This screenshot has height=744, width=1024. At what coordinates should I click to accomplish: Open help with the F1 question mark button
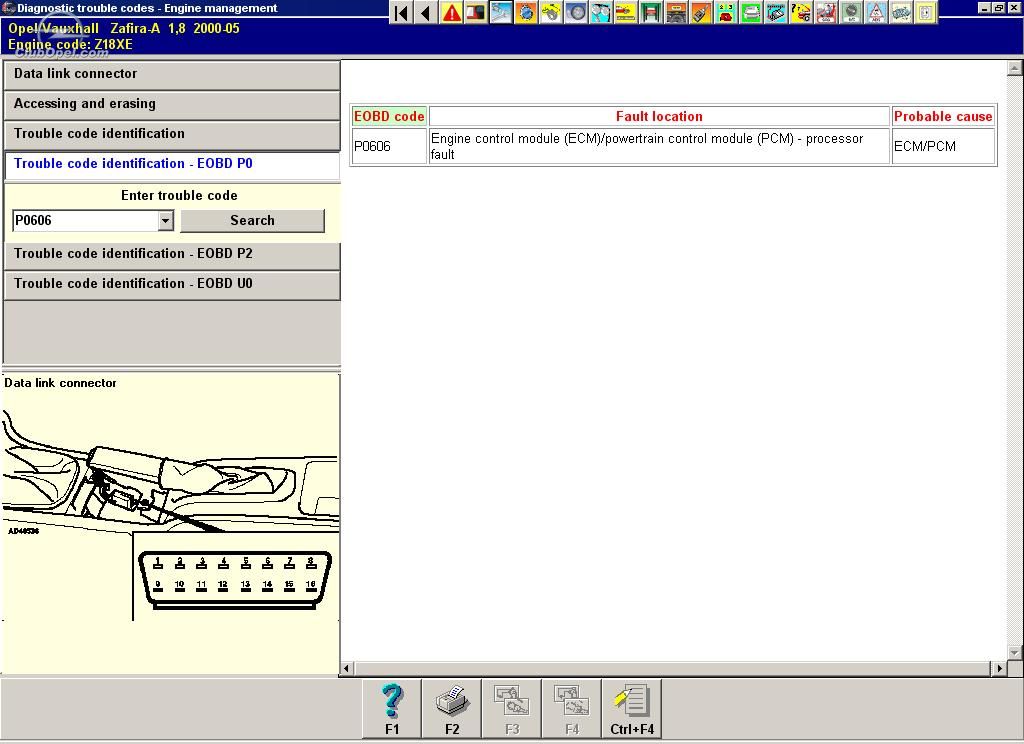[x=392, y=709]
